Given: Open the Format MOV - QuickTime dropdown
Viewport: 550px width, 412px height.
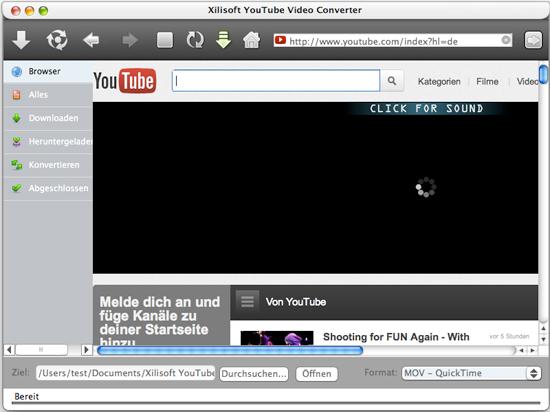Looking at the screenshot, I should [471, 373].
